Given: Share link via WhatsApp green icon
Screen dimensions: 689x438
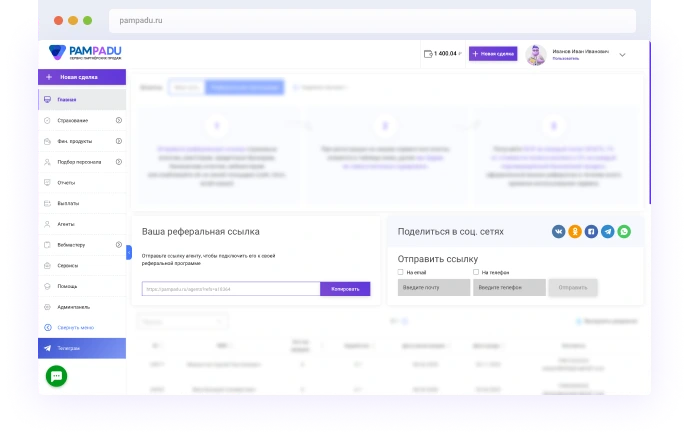Looking at the screenshot, I should click(625, 231).
